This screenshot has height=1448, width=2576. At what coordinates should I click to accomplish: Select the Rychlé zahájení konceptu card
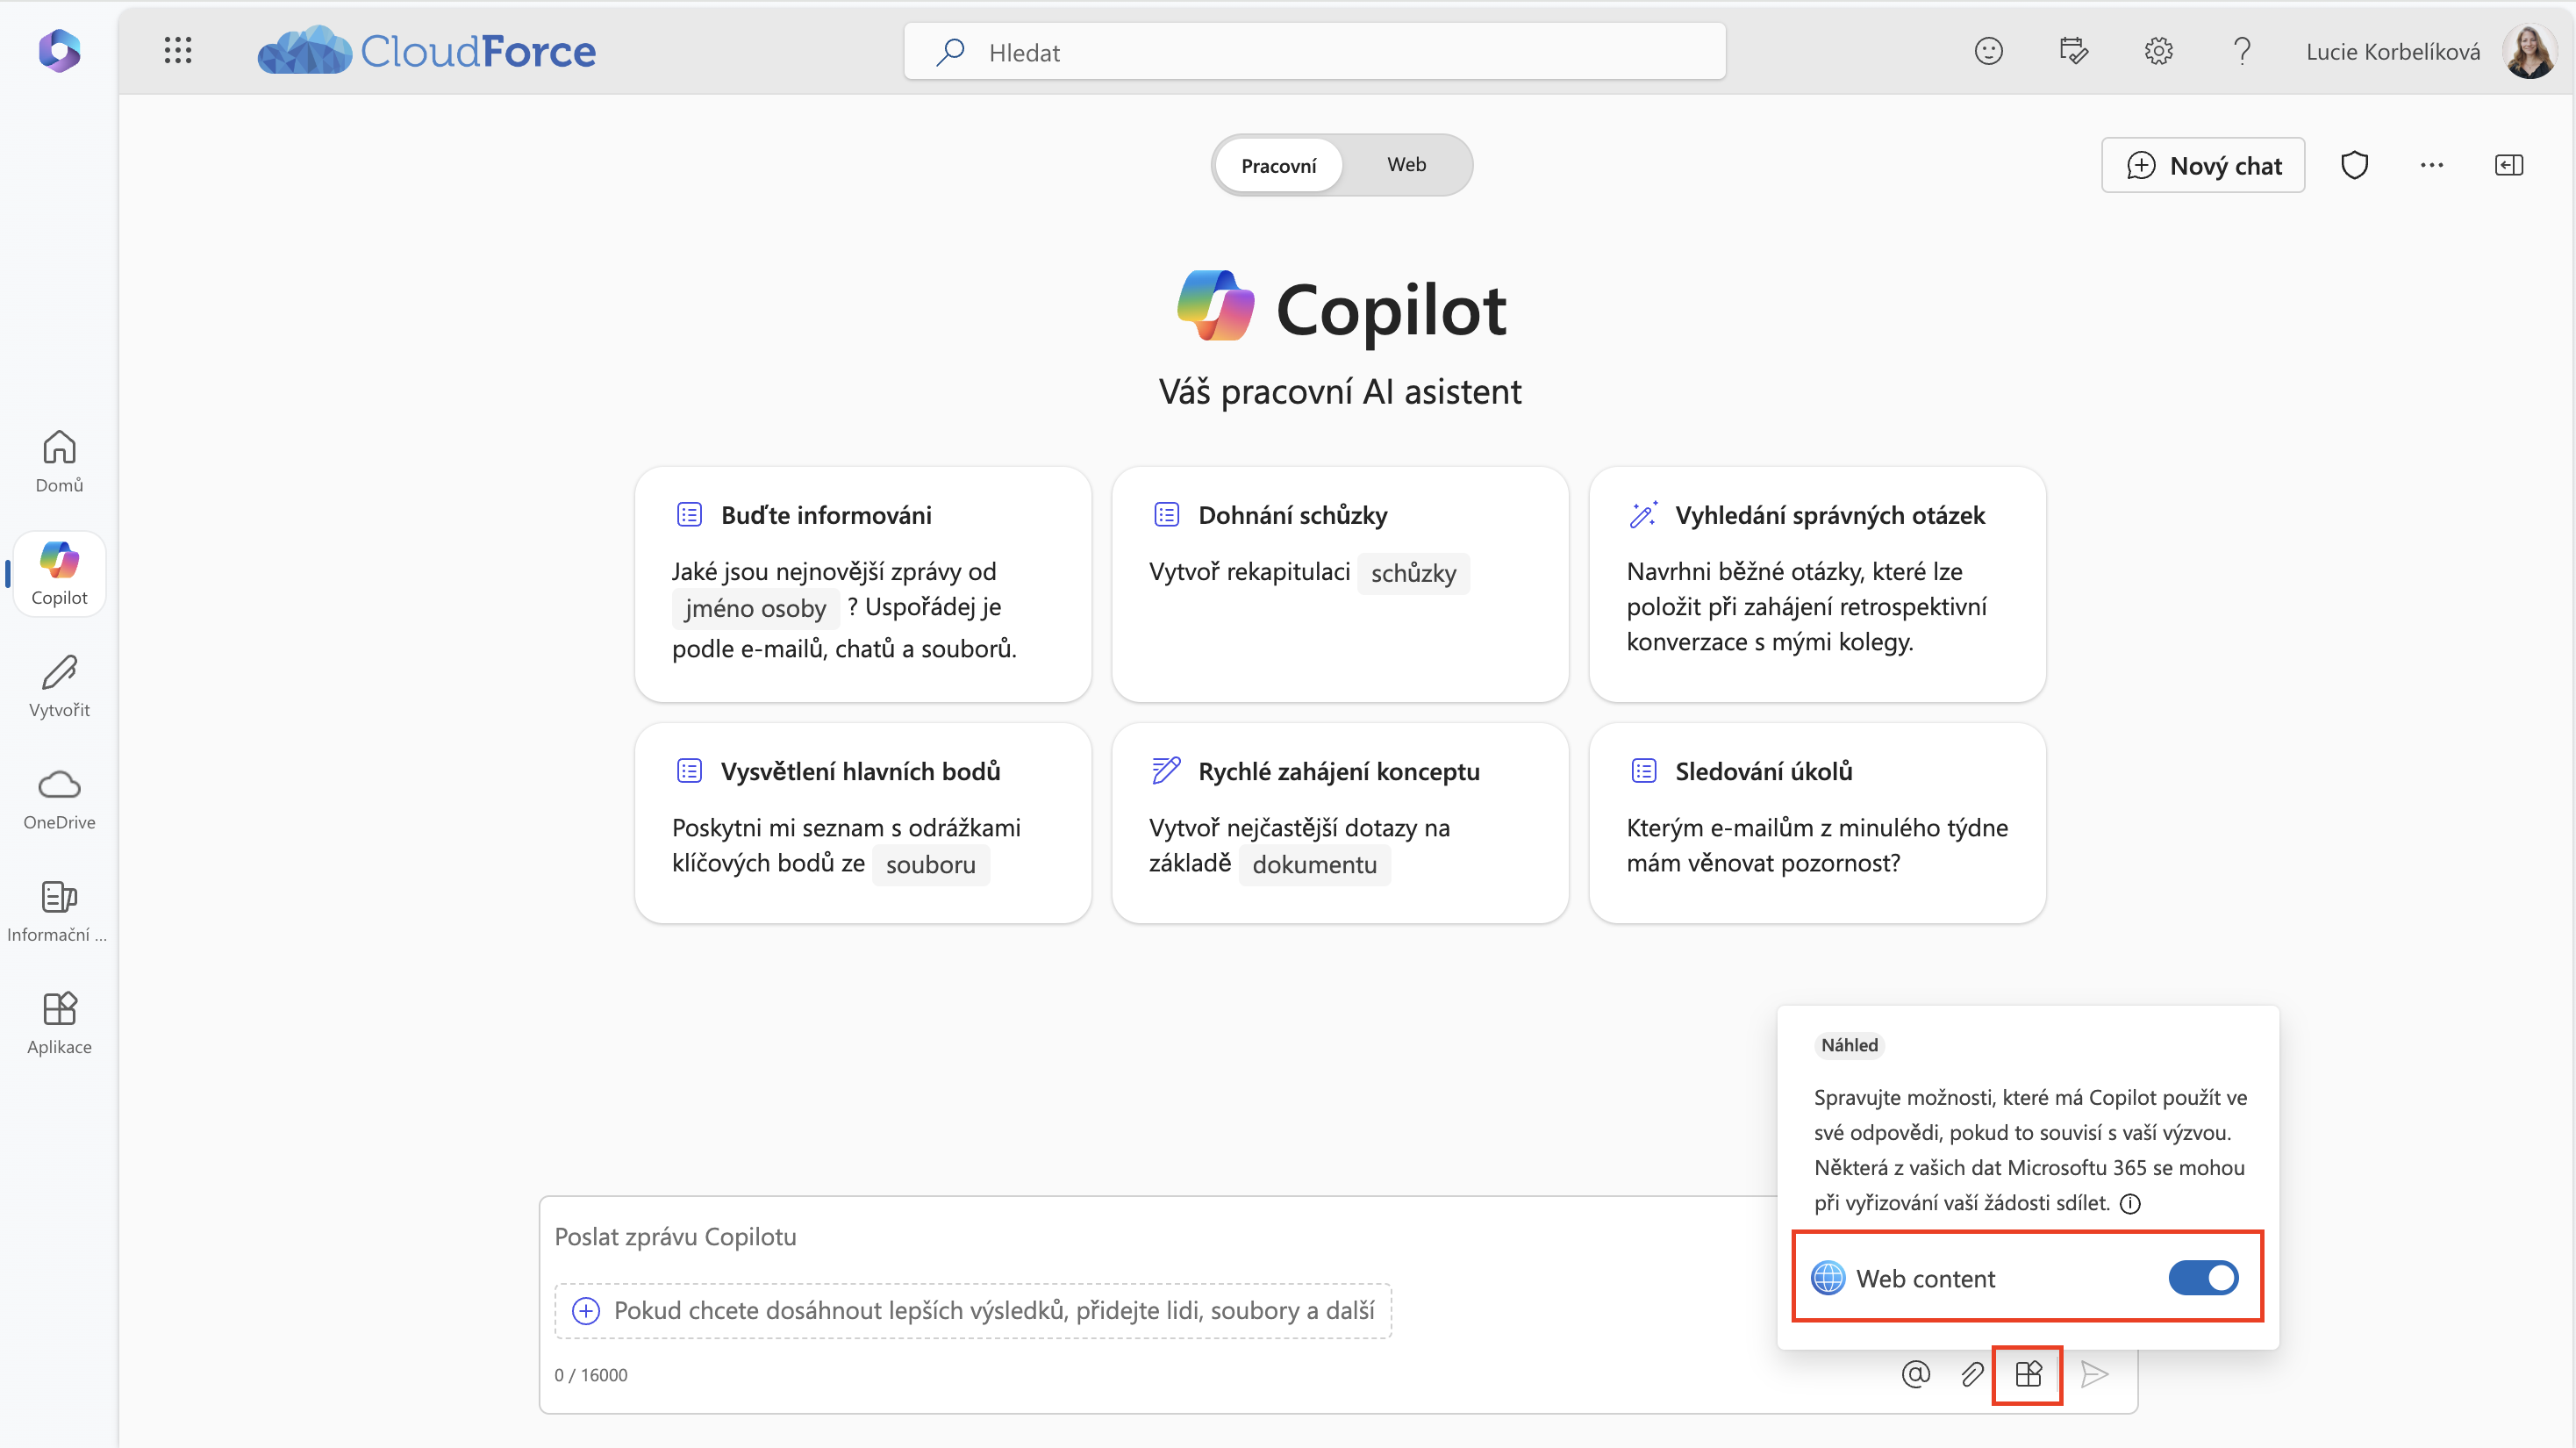coord(1340,823)
